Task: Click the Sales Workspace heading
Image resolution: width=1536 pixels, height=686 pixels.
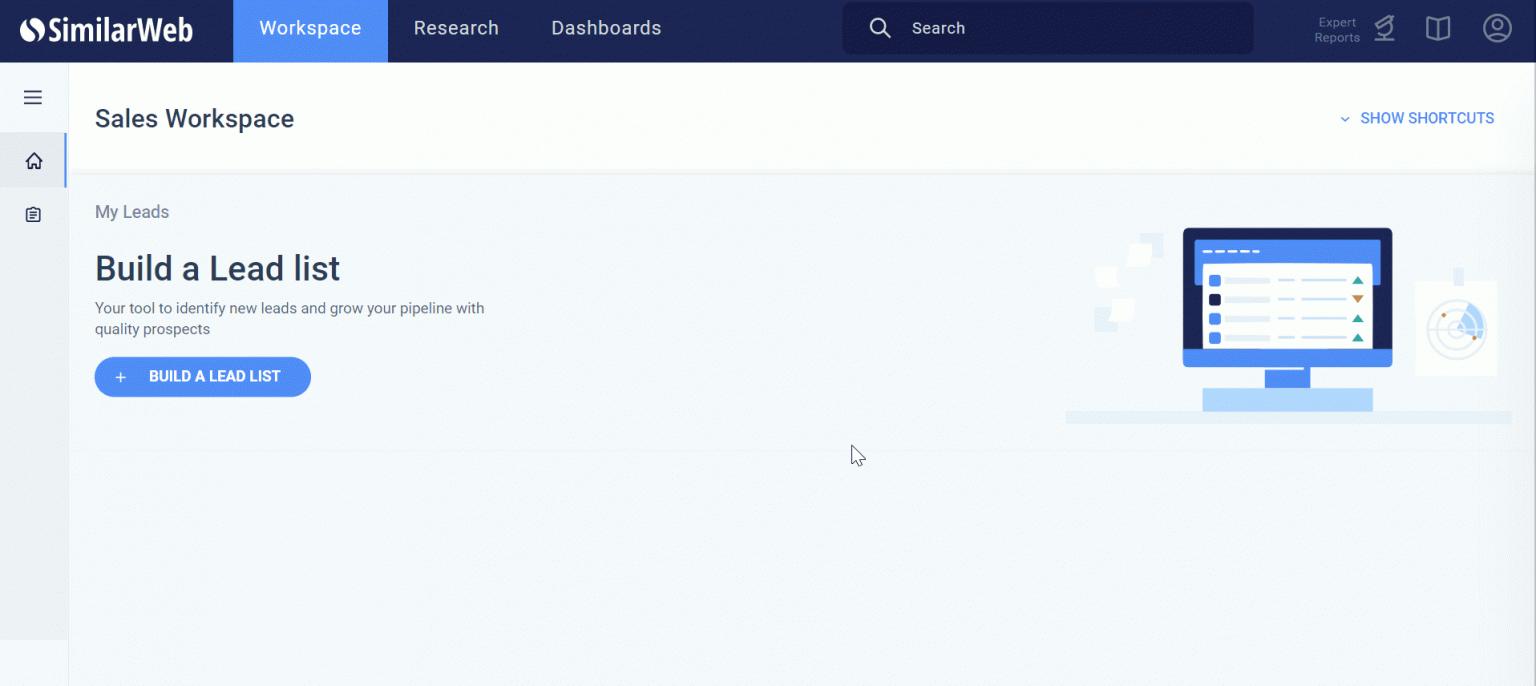Action: pyautogui.click(x=195, y=118)
